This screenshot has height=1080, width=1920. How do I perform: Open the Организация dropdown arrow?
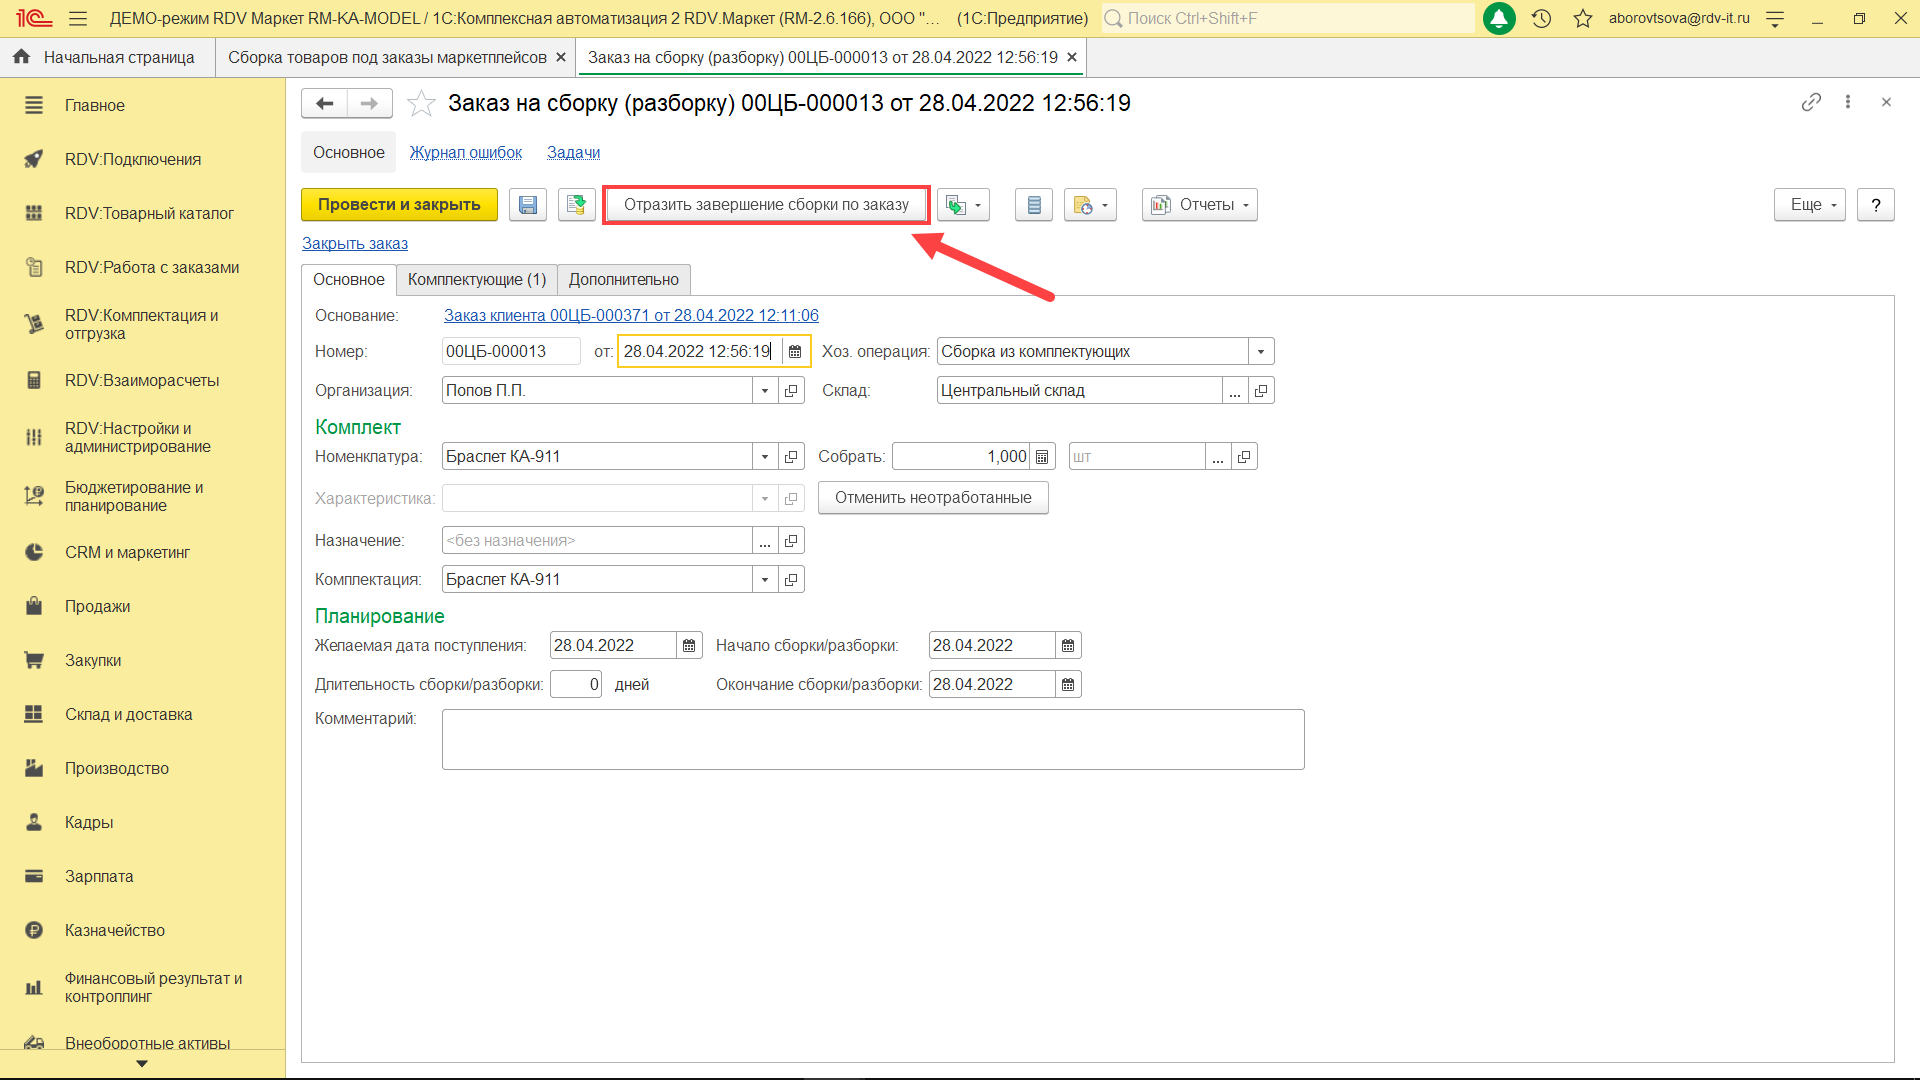click(x=765, y=391)
